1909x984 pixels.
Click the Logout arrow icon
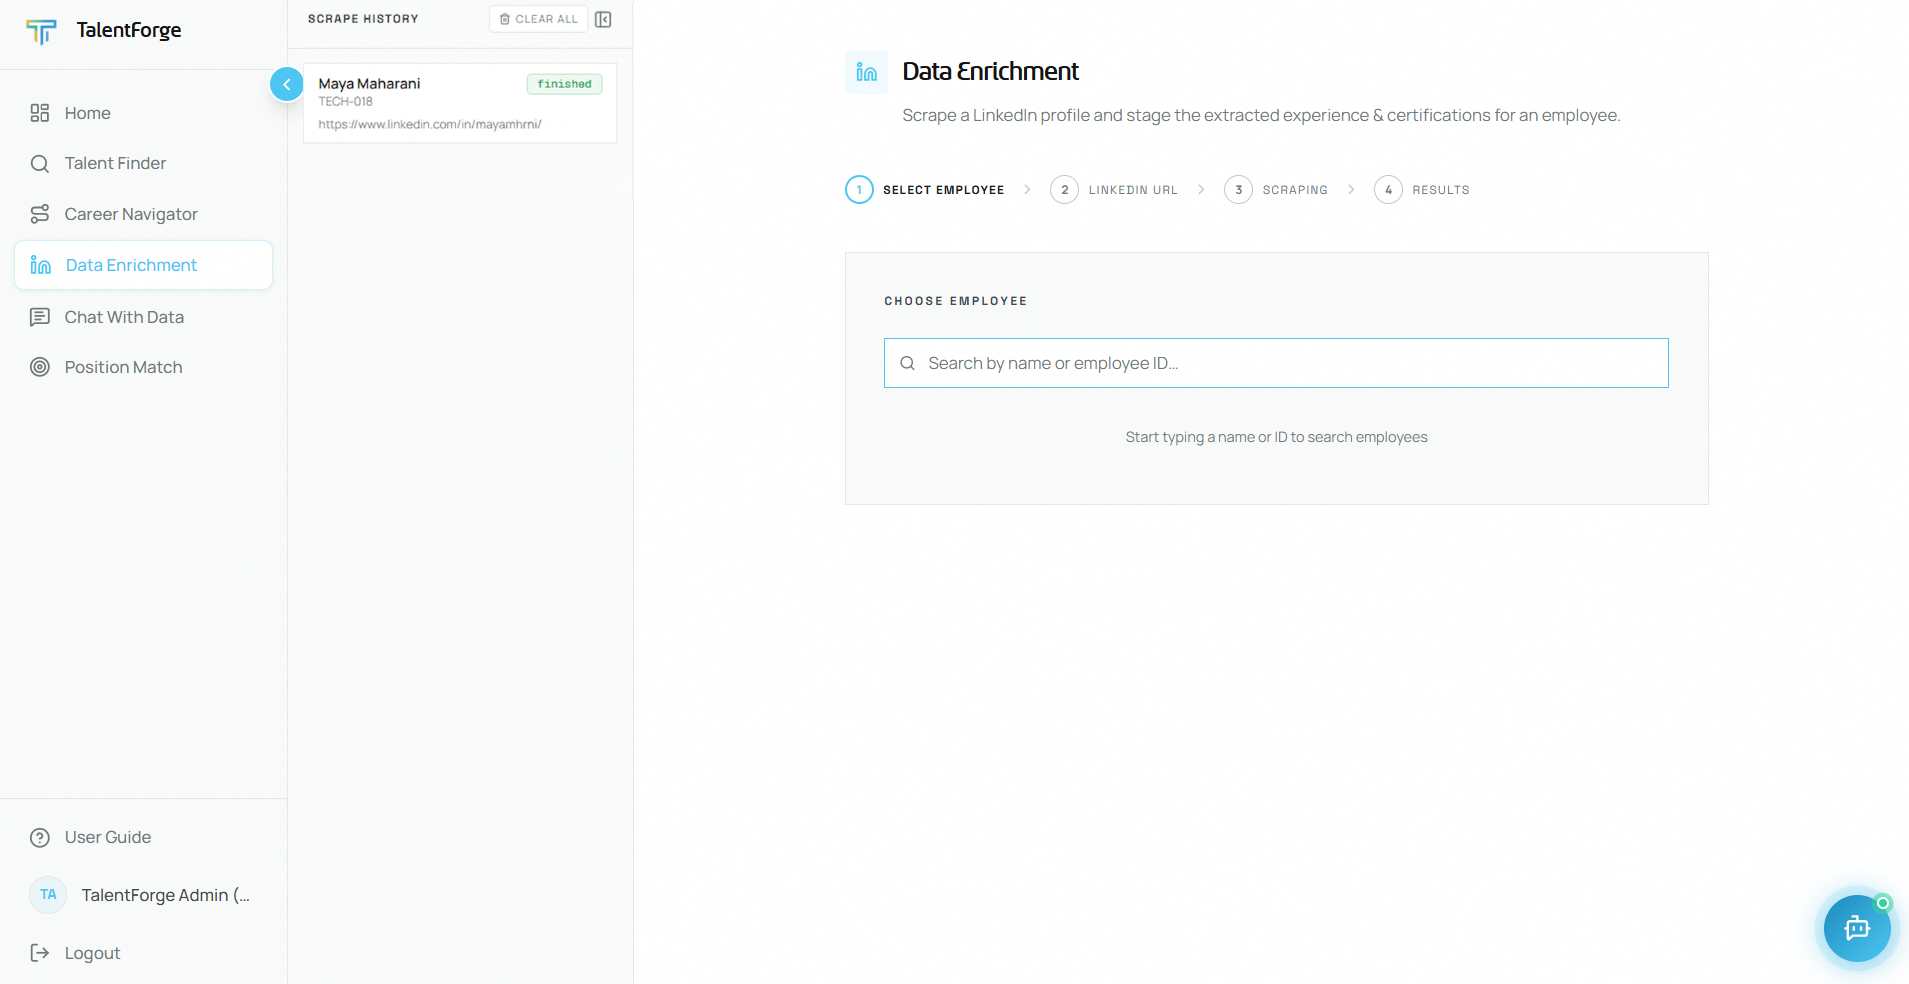pos(40,953)
